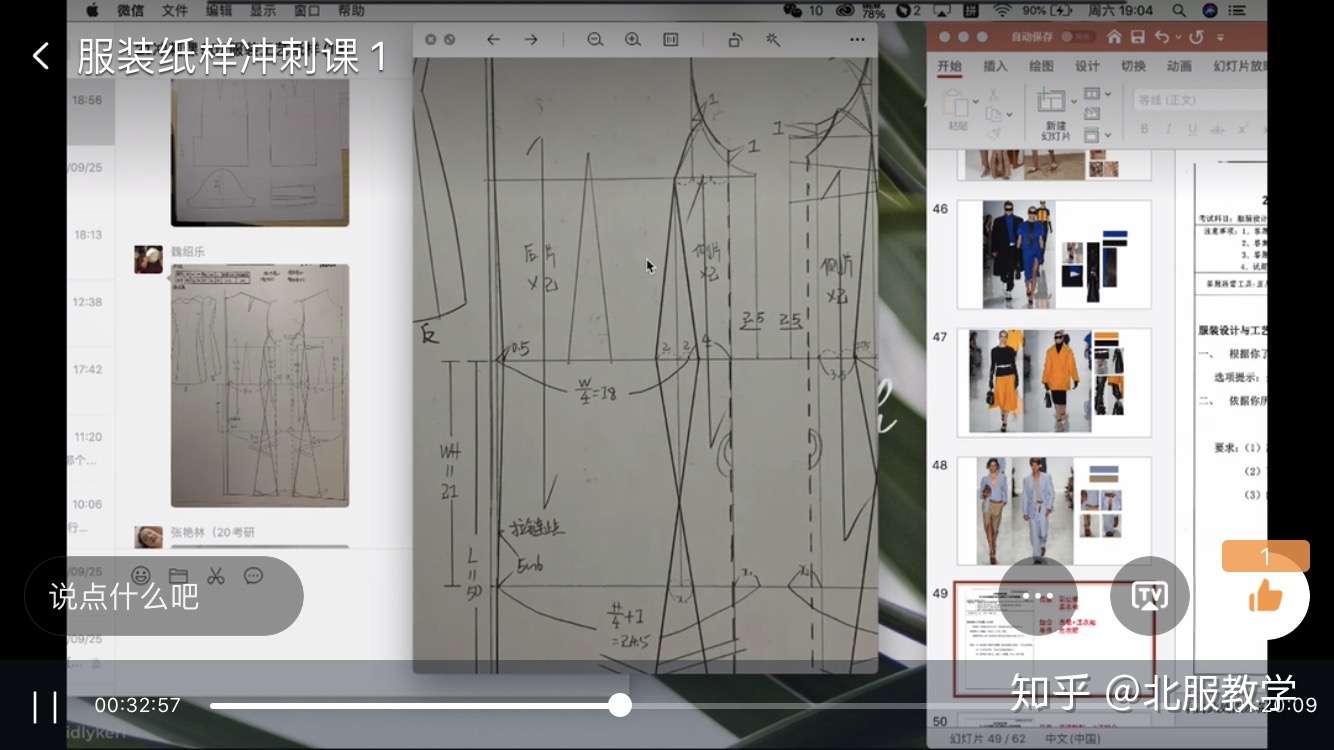Pause the video playback
The image size is (1334, 750).
[x=45, y=706]
